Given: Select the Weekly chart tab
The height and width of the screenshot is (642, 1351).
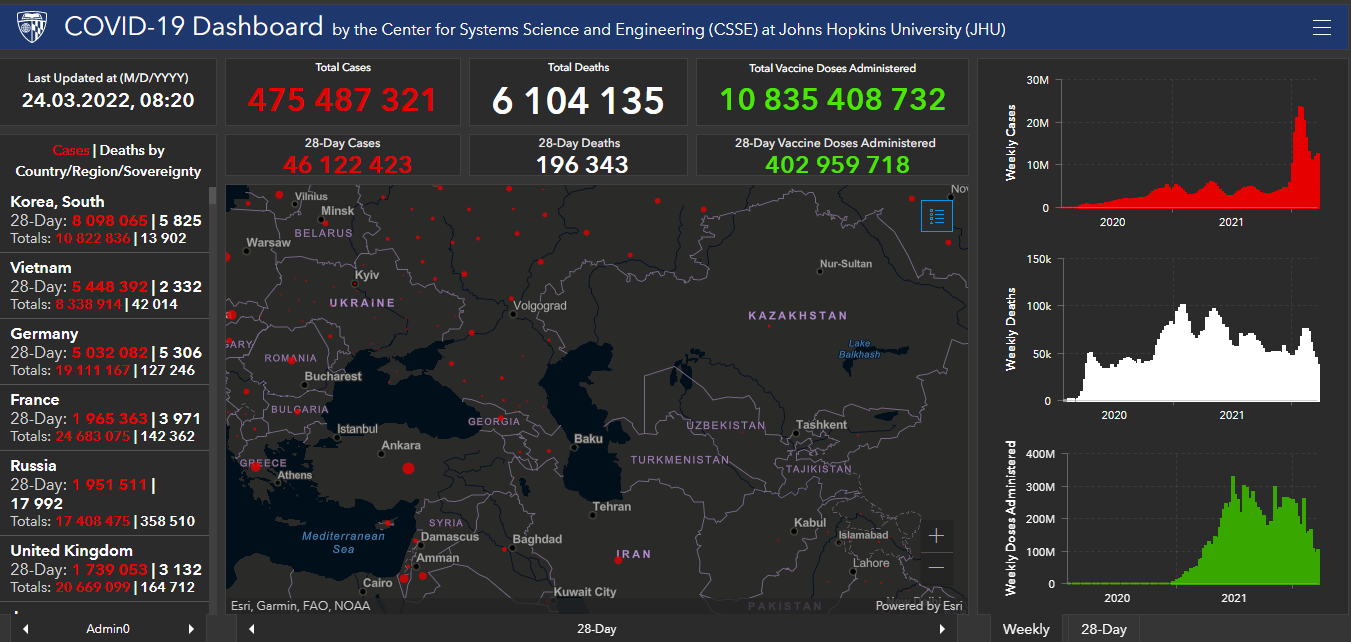Looking at the screenshot, I should 1026,629.
